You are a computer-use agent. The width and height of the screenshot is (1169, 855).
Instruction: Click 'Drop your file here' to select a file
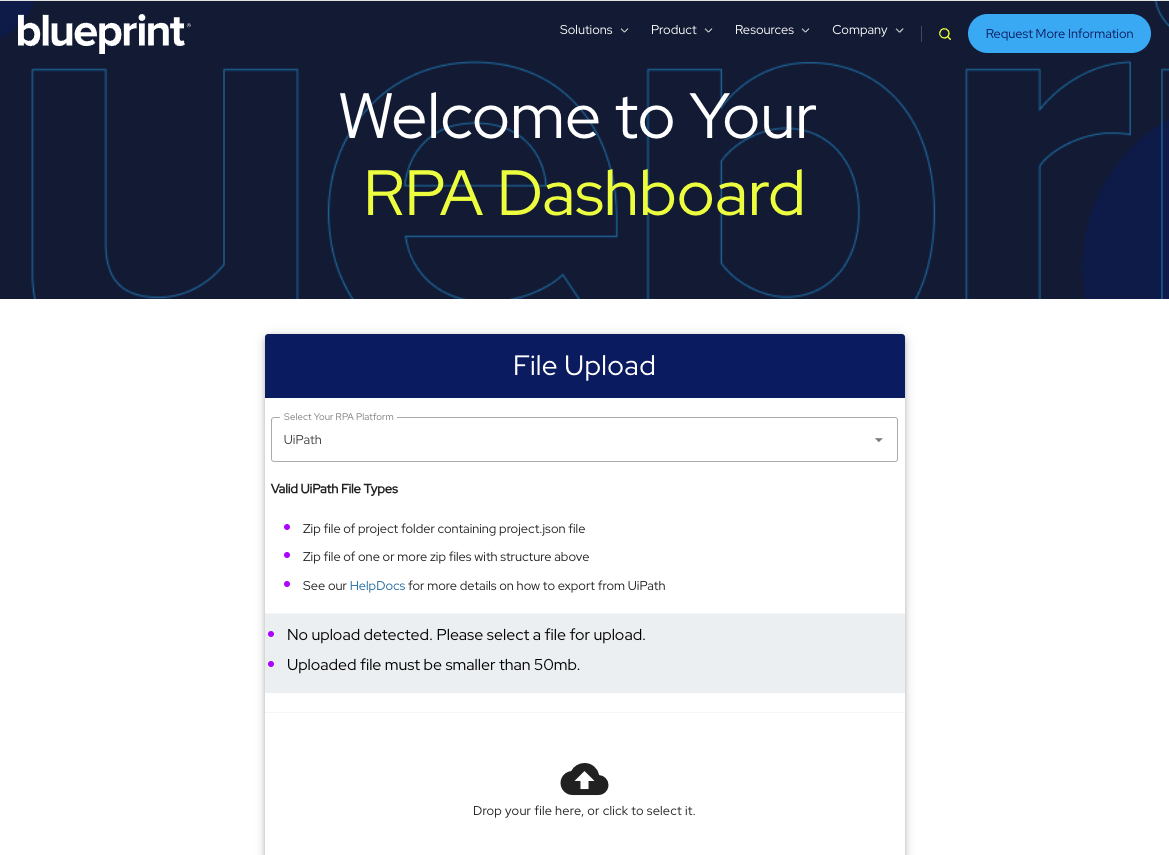point(584,810)
